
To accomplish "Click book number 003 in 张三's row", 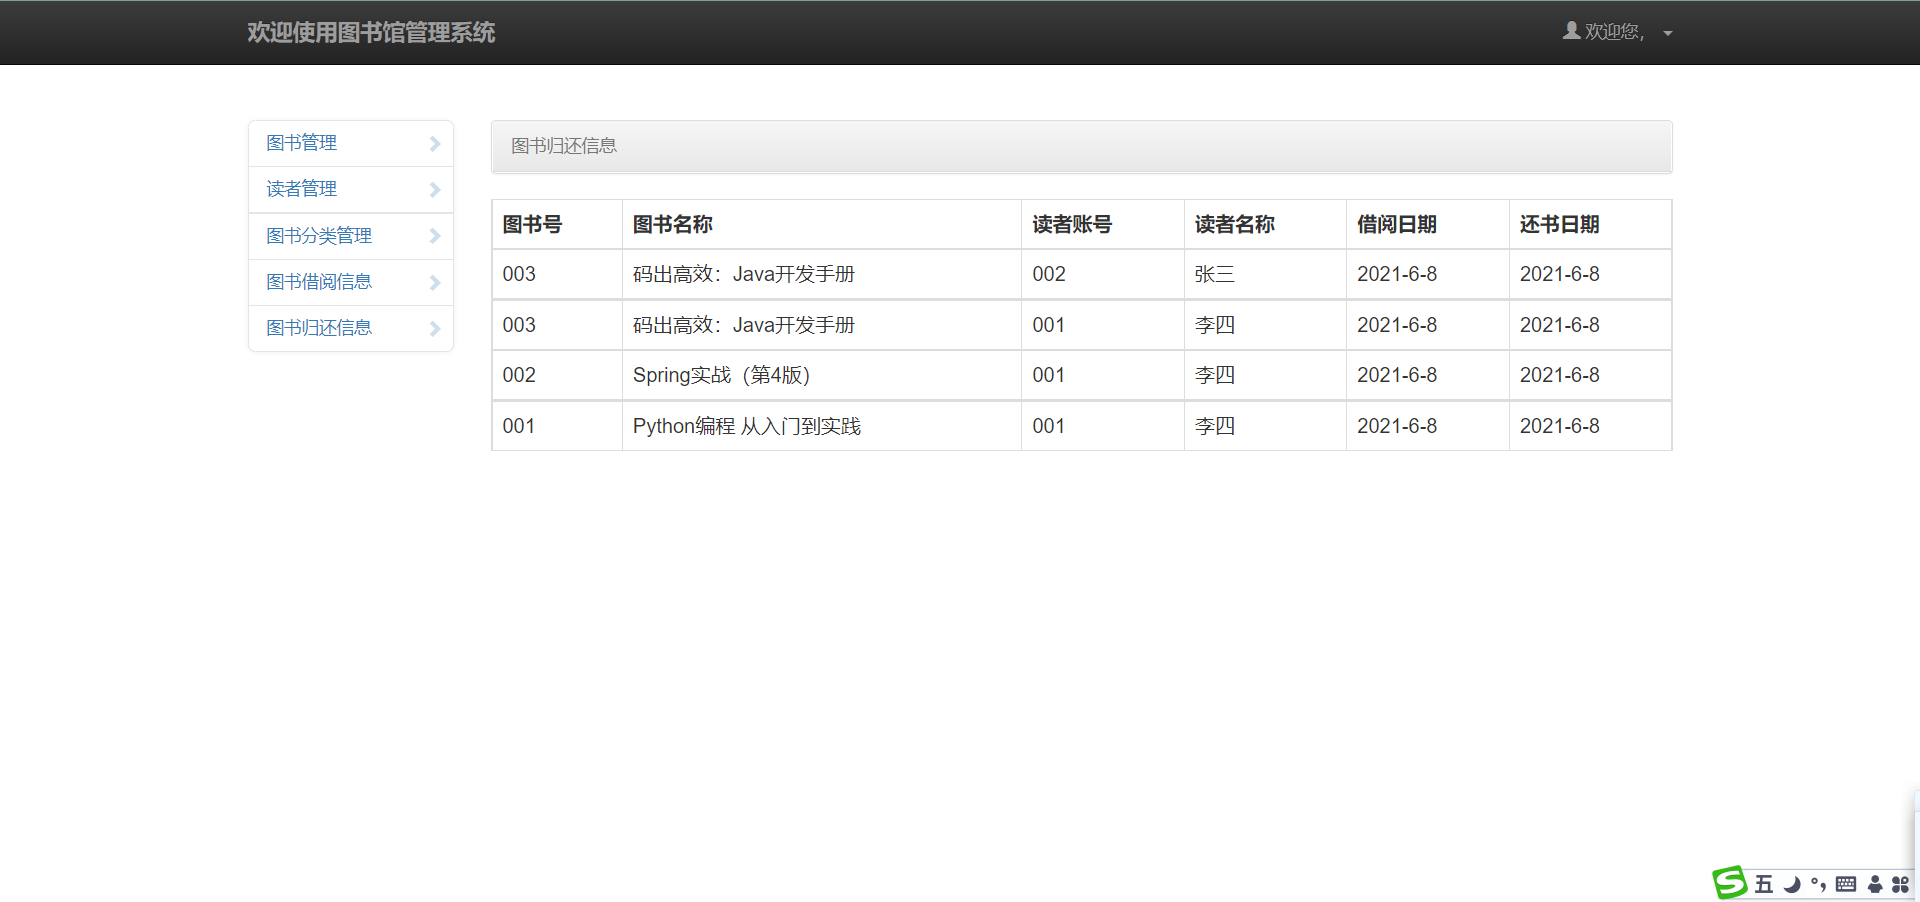I will [519, 274].
